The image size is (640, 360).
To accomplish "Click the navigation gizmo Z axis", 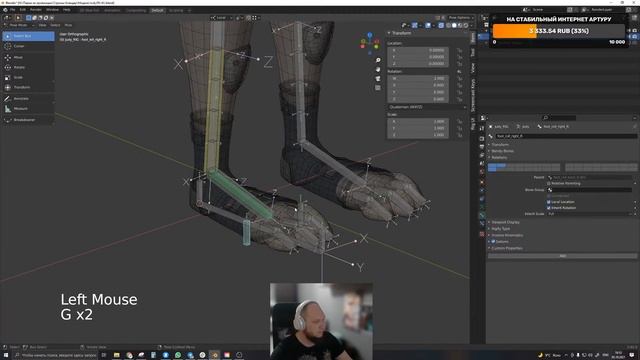I will [370, 35].
